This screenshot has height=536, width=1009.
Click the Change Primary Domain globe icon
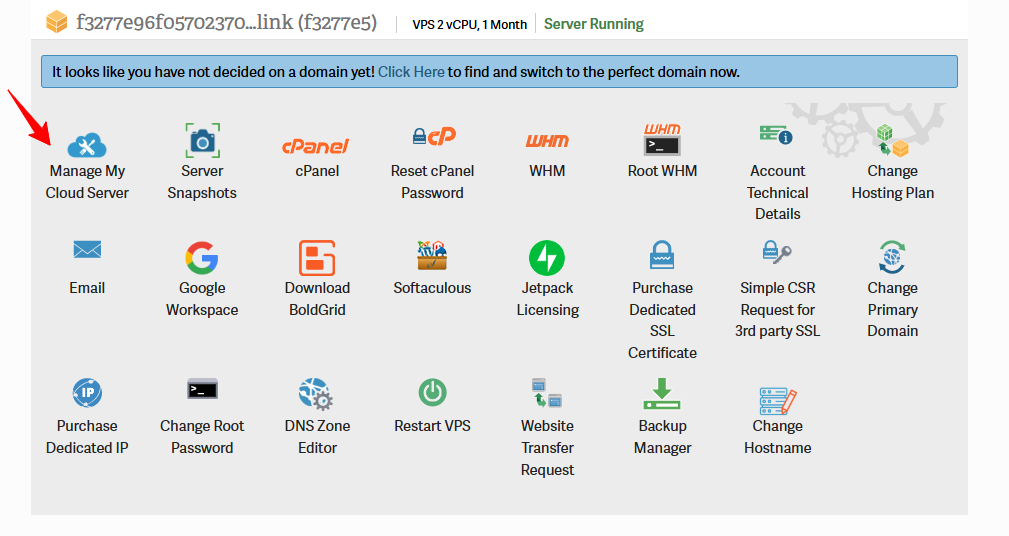(892, 257)
